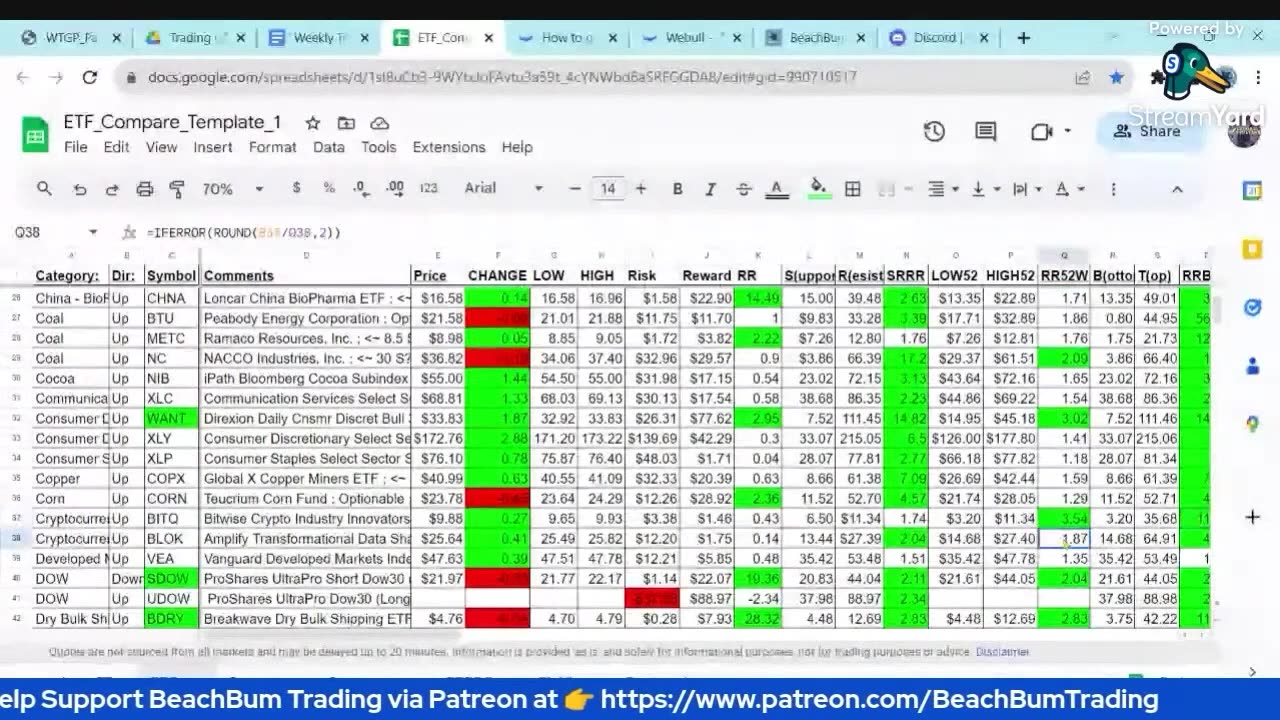
Task: Open the more number formats menu
Action: click(x=428, y=188)
